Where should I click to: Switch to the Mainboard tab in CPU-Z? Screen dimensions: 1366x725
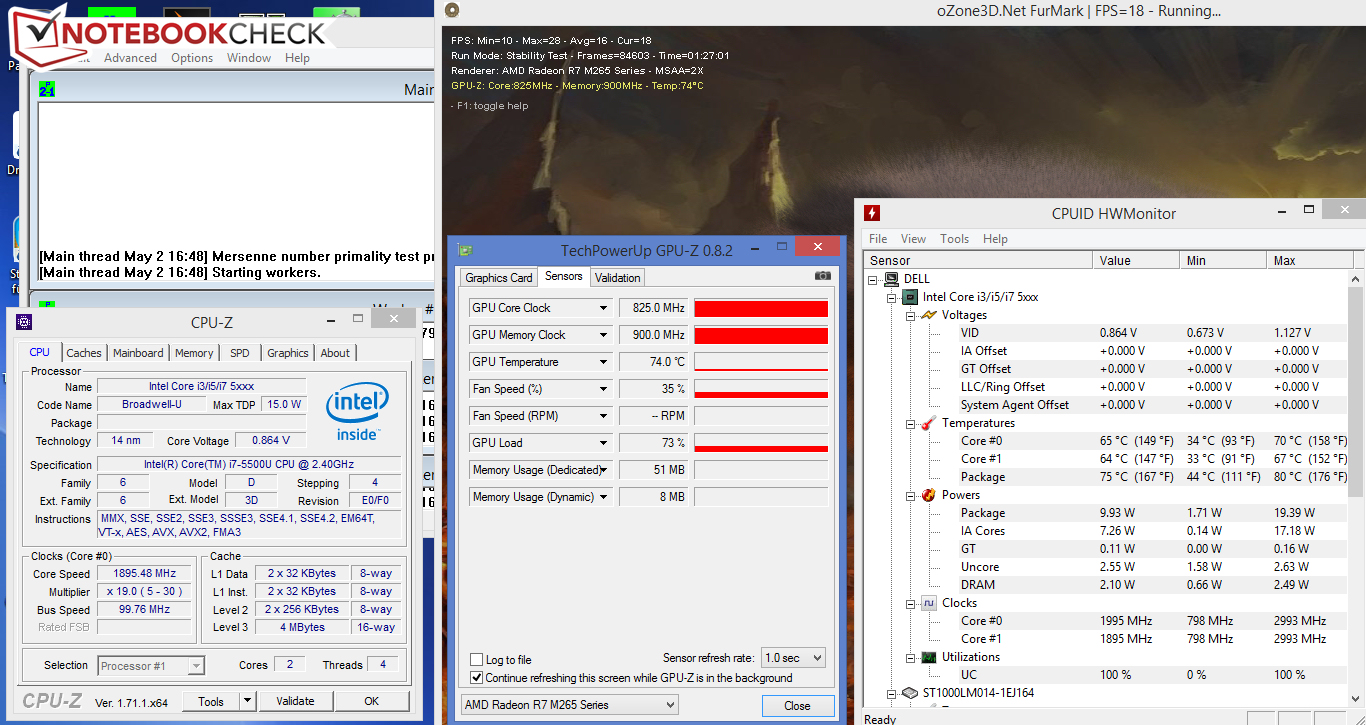tap(138, 353)
